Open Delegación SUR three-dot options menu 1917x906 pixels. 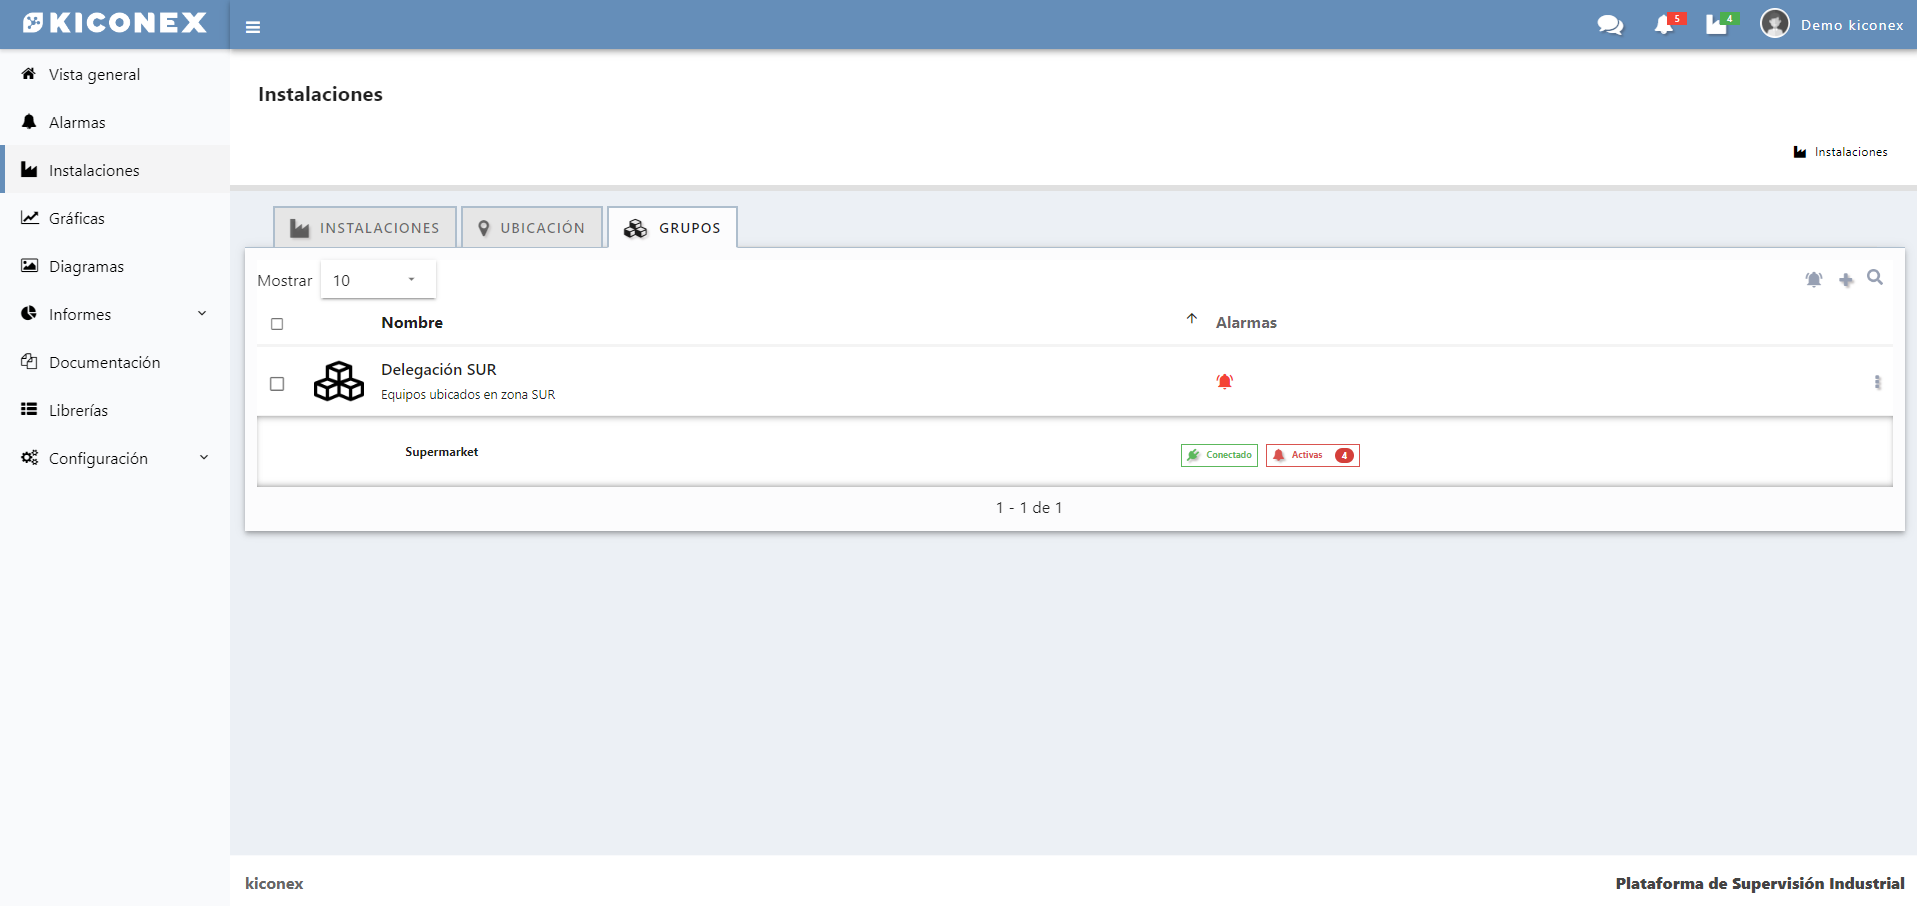coord(1877,382)
